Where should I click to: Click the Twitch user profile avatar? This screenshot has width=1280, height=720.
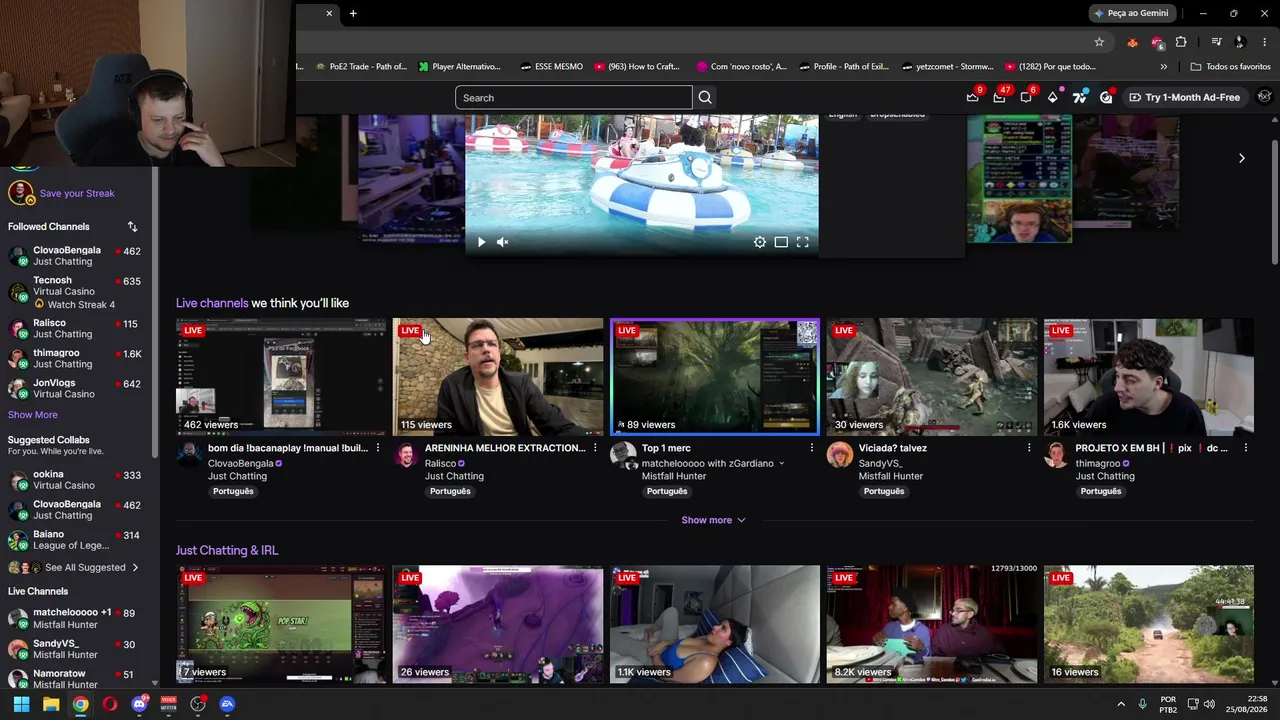1264,97
